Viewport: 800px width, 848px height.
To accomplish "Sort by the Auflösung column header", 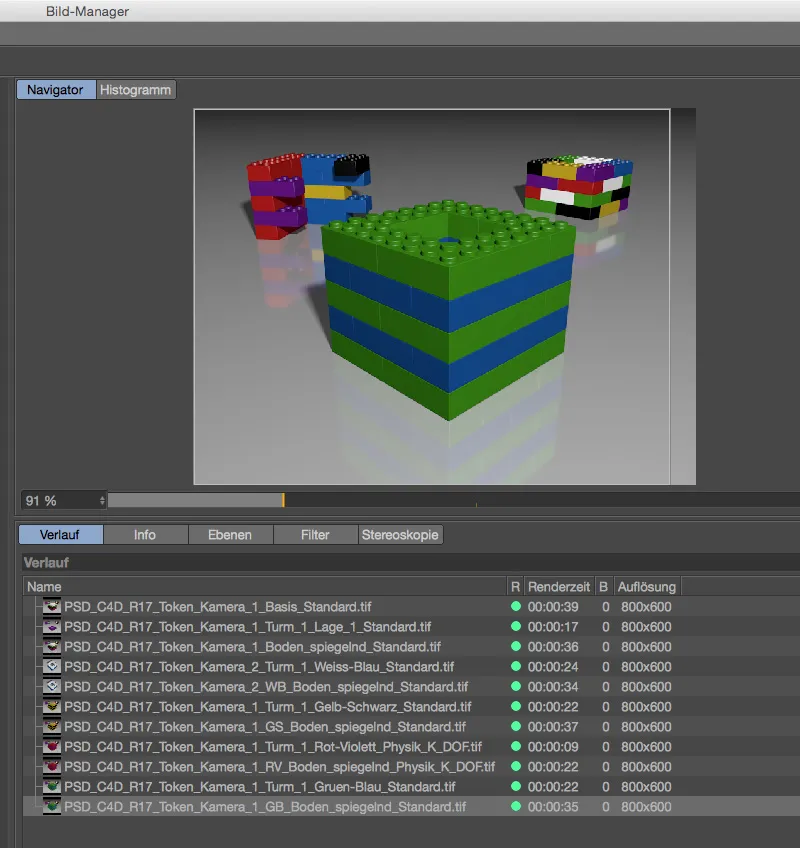I will (x=647, y=587).
